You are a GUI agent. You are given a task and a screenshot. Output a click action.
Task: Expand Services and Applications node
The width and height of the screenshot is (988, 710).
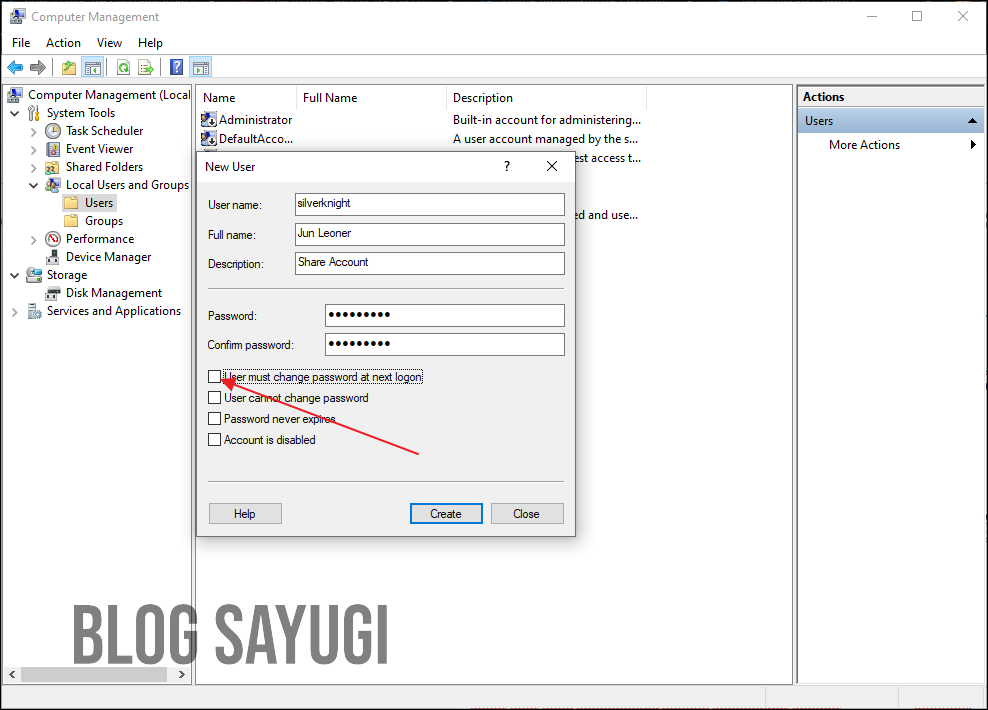pos(14,312)
